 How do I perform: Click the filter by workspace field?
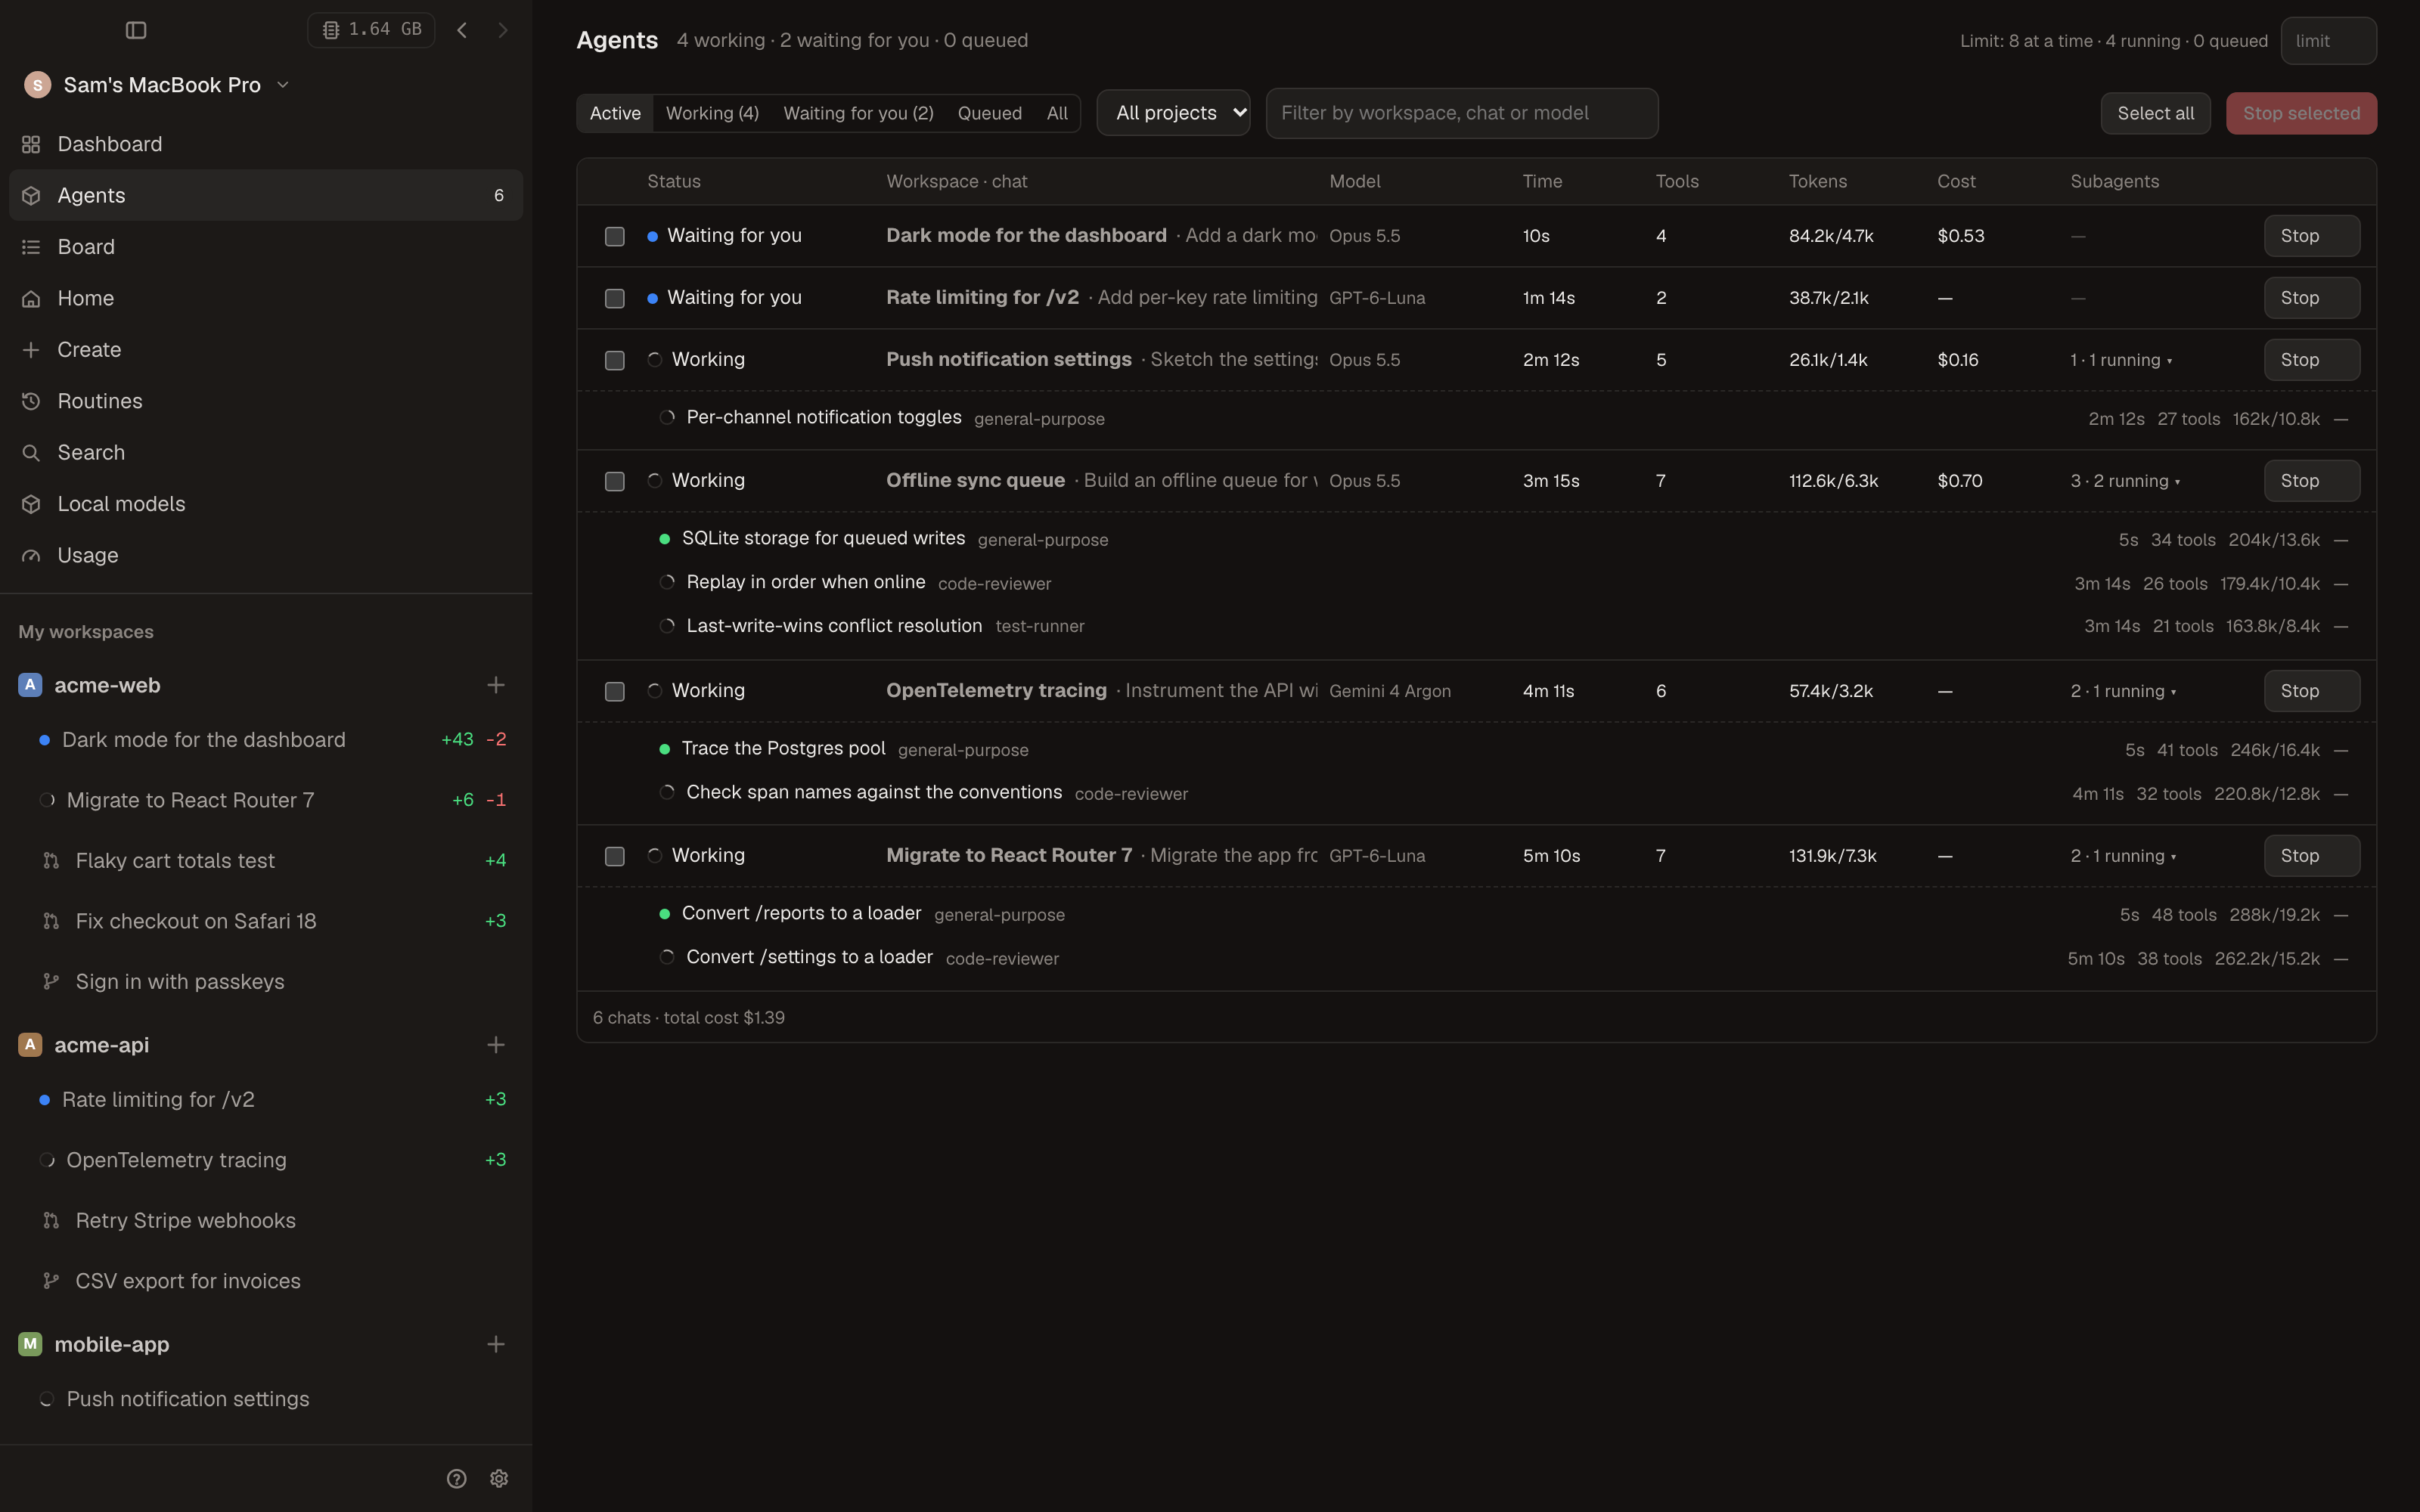click(x=1462, y=113)
